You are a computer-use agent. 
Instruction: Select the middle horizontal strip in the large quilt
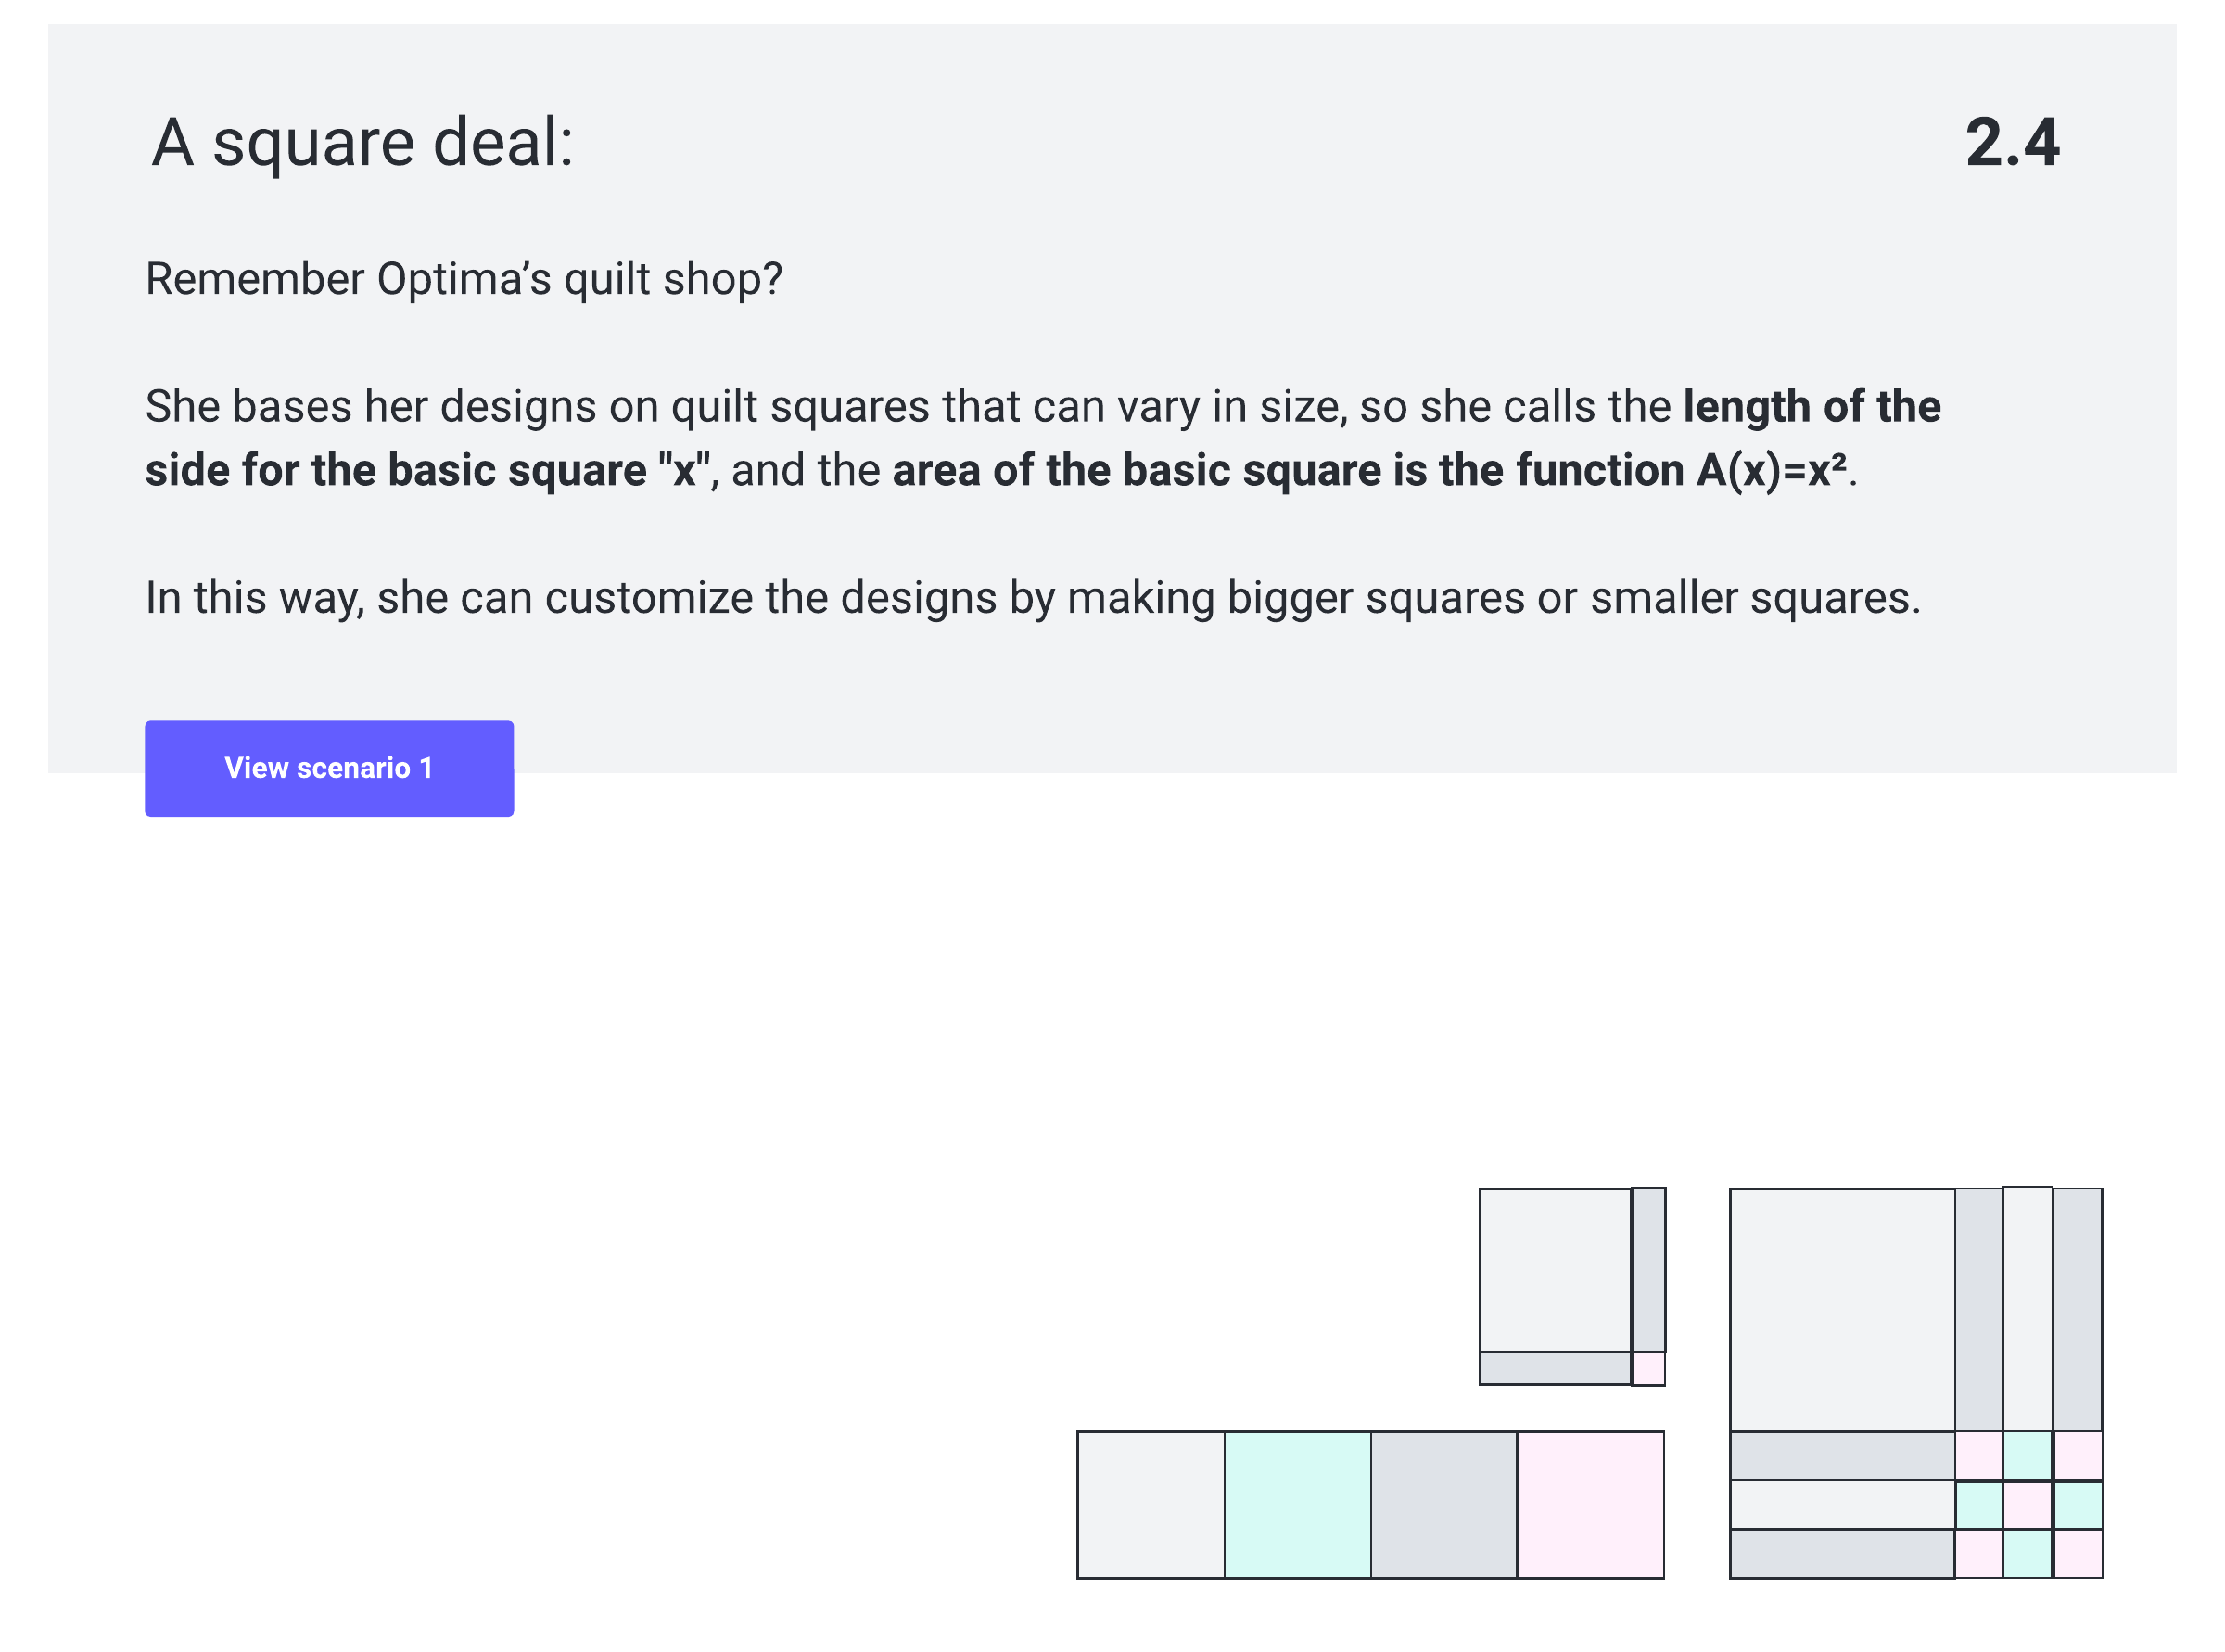coord(1842,1505)
